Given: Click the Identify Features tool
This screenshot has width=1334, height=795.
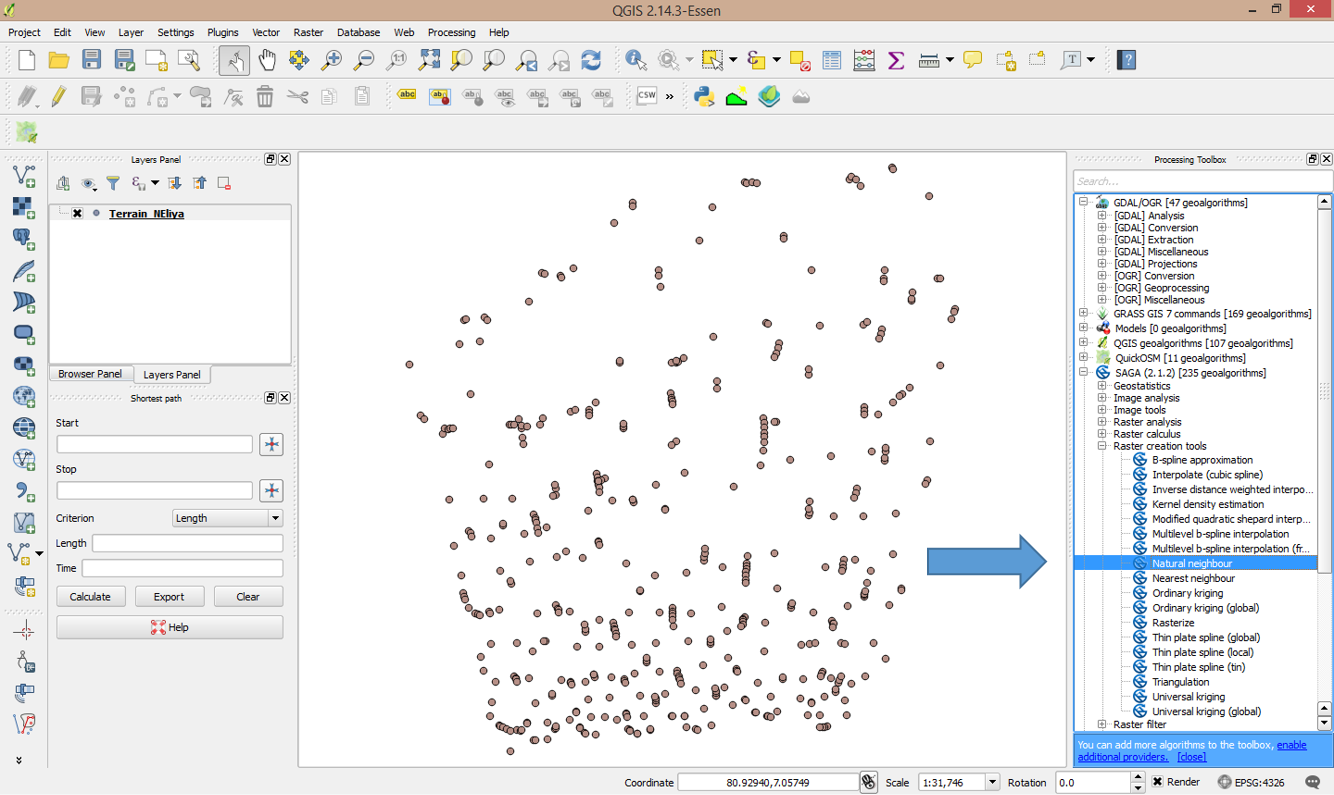Looking at the screenshot, I should point(635,60).
